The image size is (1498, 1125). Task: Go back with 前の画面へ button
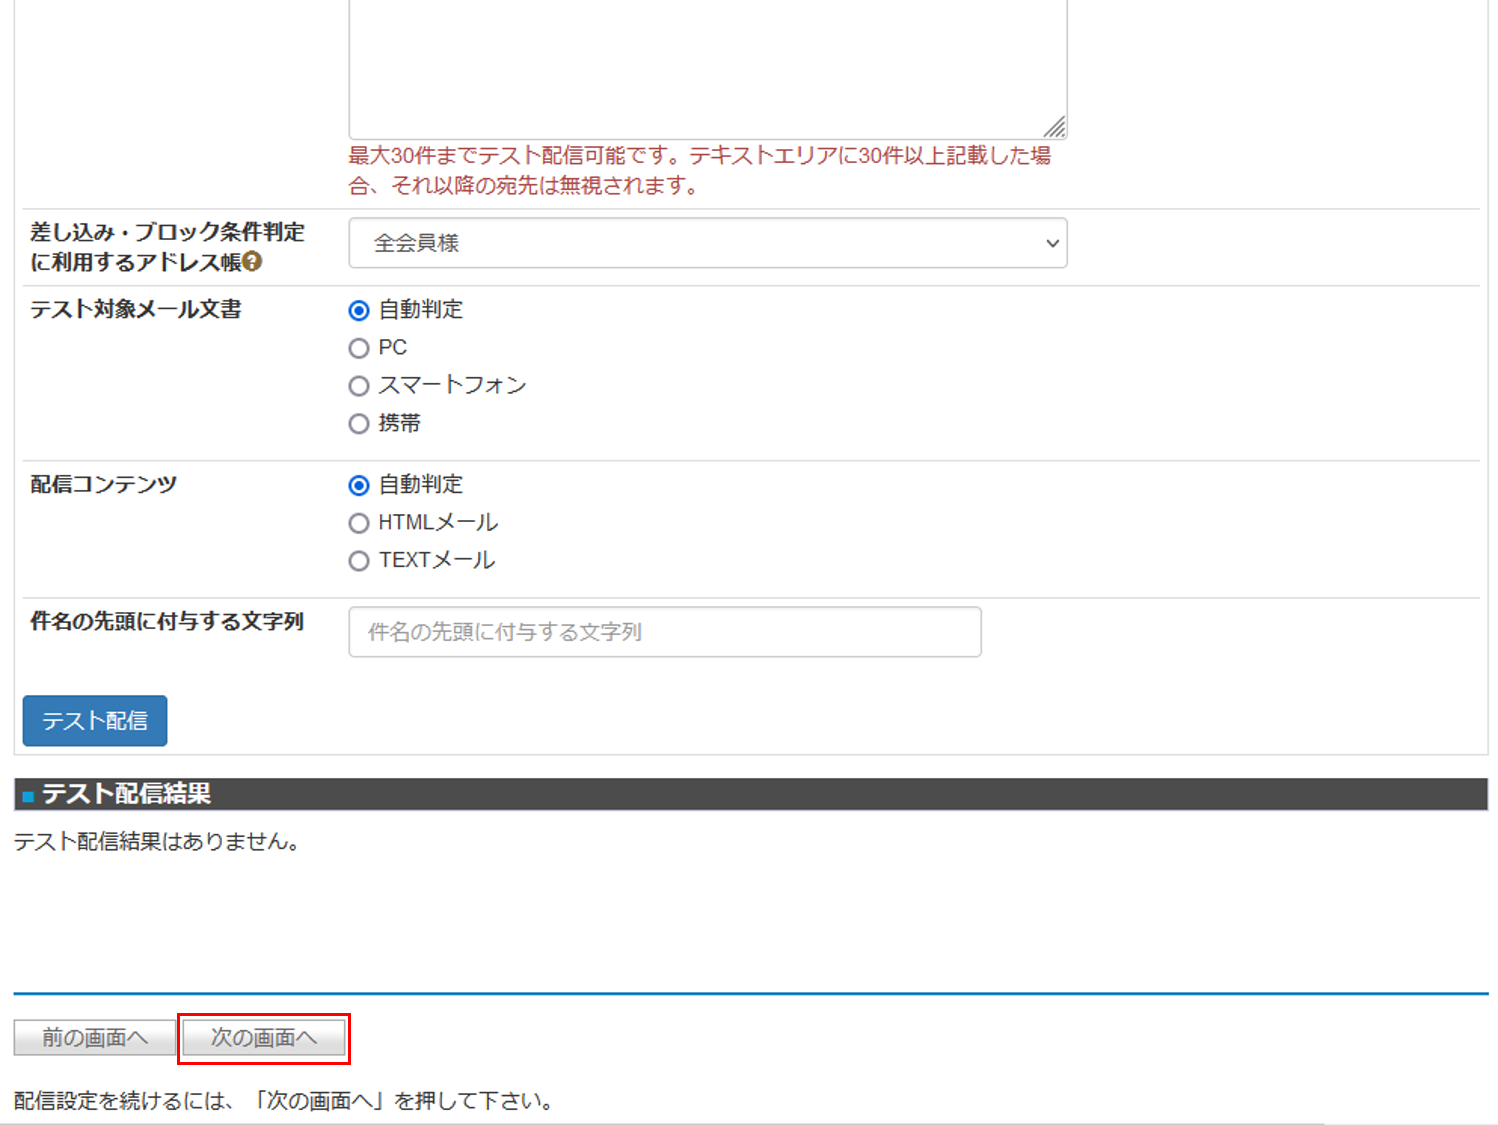pyautogui.click(x=95, y=1038)
